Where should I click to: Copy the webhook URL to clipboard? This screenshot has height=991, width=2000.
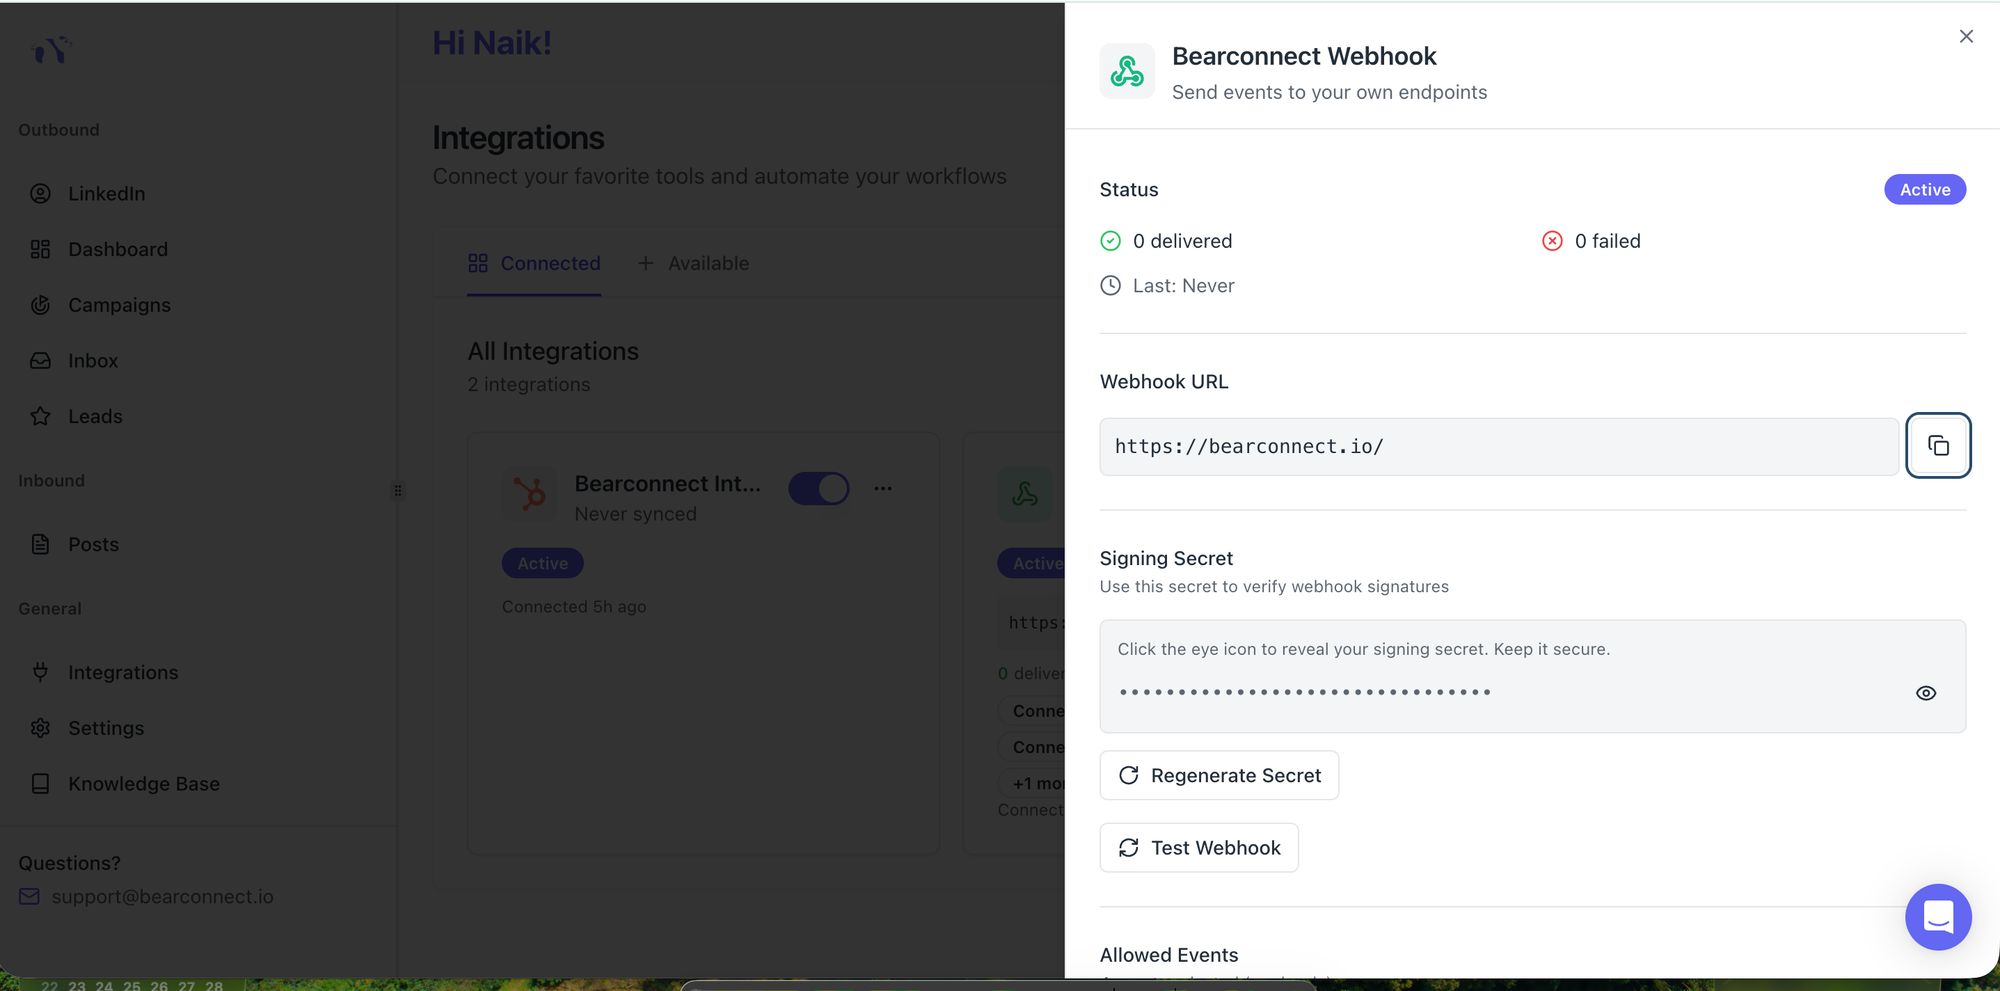click(x=1937, y=445)
